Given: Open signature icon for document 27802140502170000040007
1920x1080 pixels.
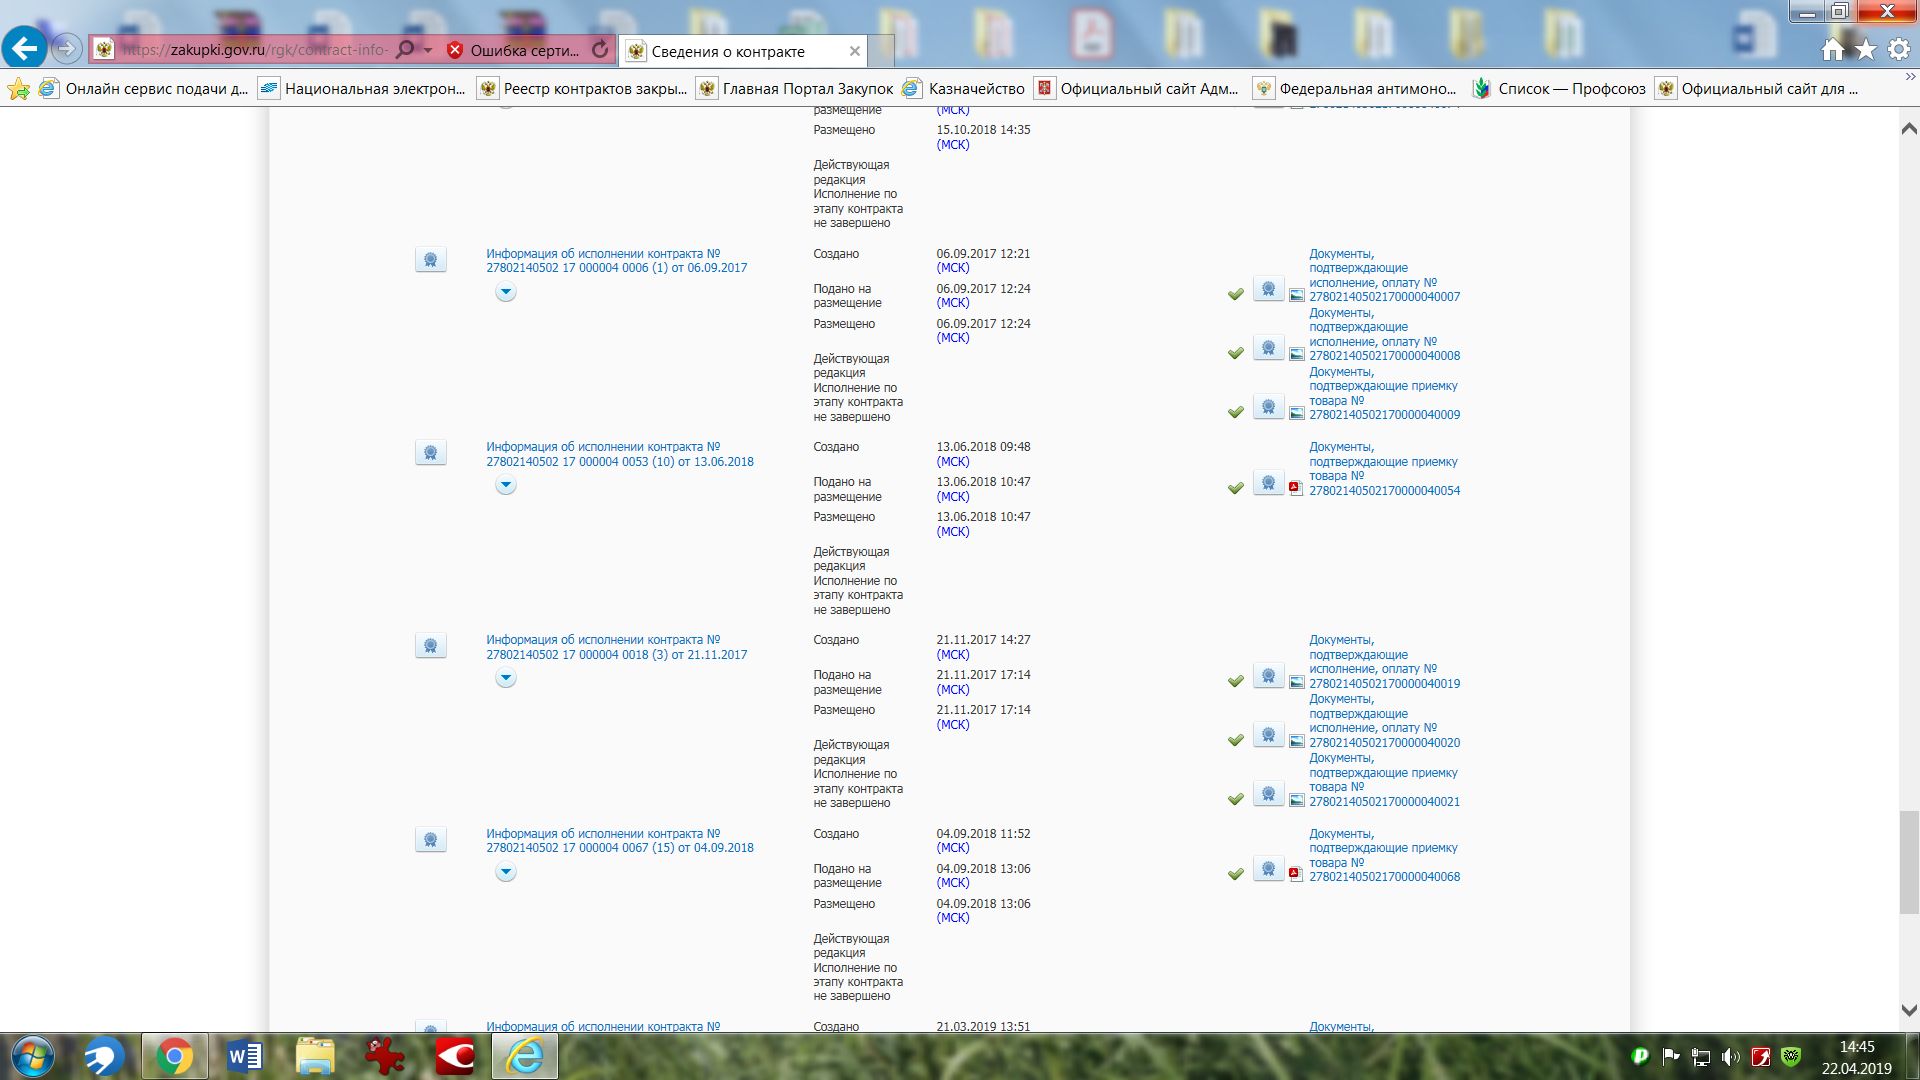Looking at the screenshot, I should pyautogui.click(x=1268, y=289).
